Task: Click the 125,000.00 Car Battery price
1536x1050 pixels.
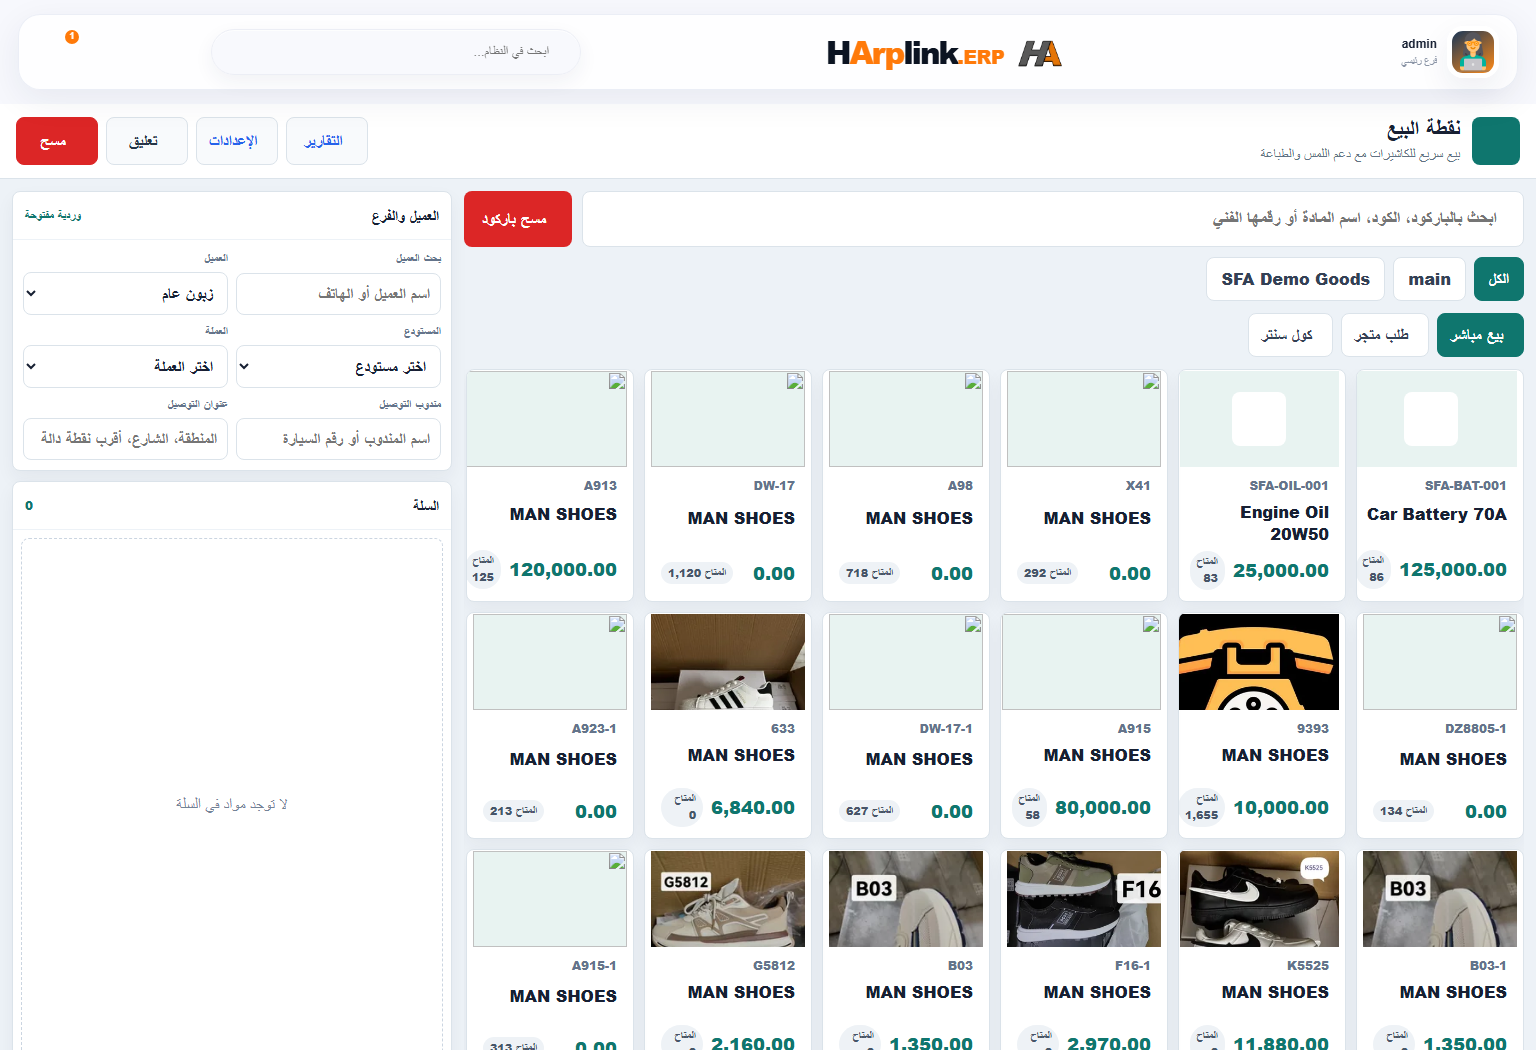Action: click(1453, 570)
